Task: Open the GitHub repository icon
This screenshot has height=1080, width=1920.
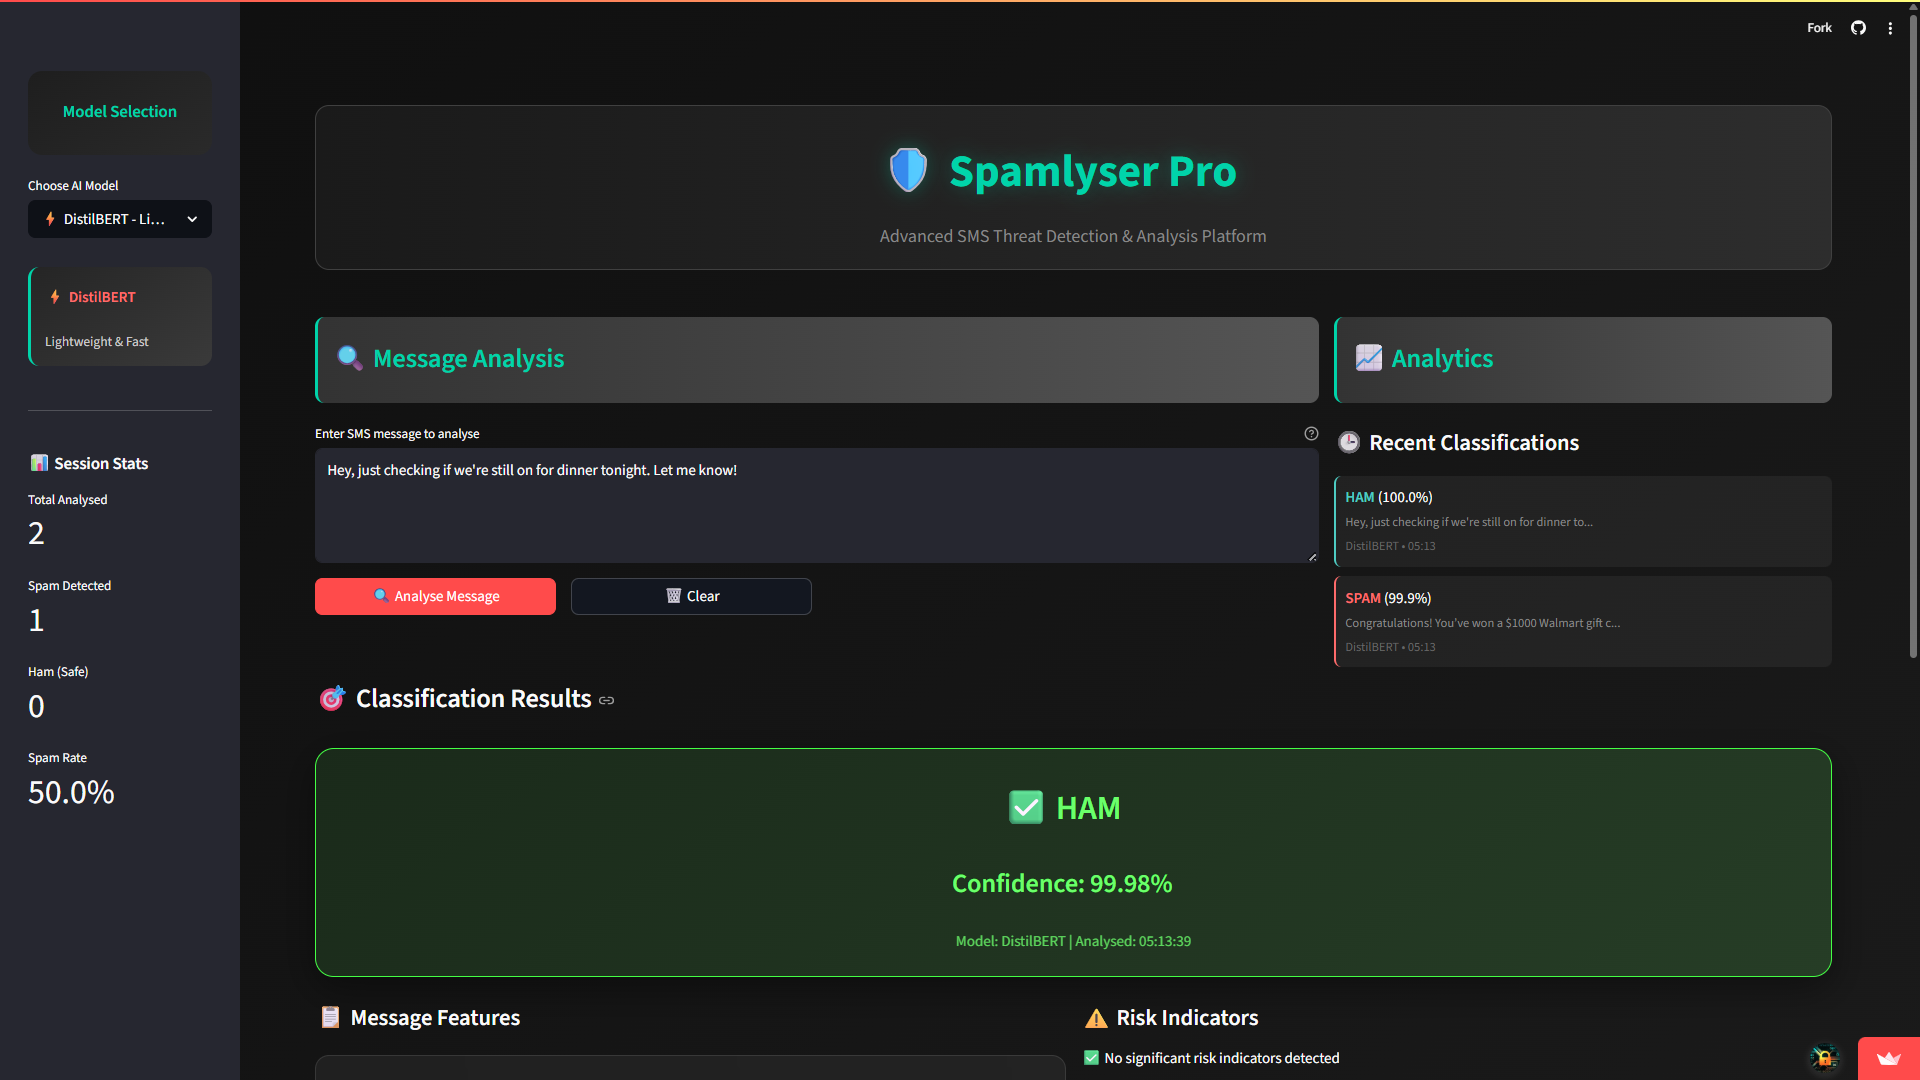Action: [x=1858, y=28]
